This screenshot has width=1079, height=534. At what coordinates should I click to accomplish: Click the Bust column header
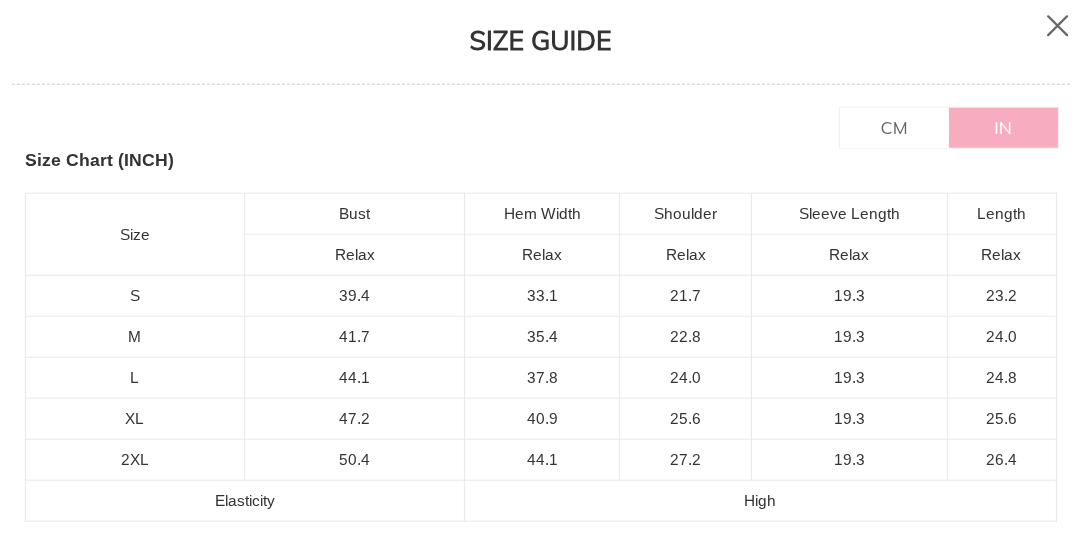tap(354, 214)
